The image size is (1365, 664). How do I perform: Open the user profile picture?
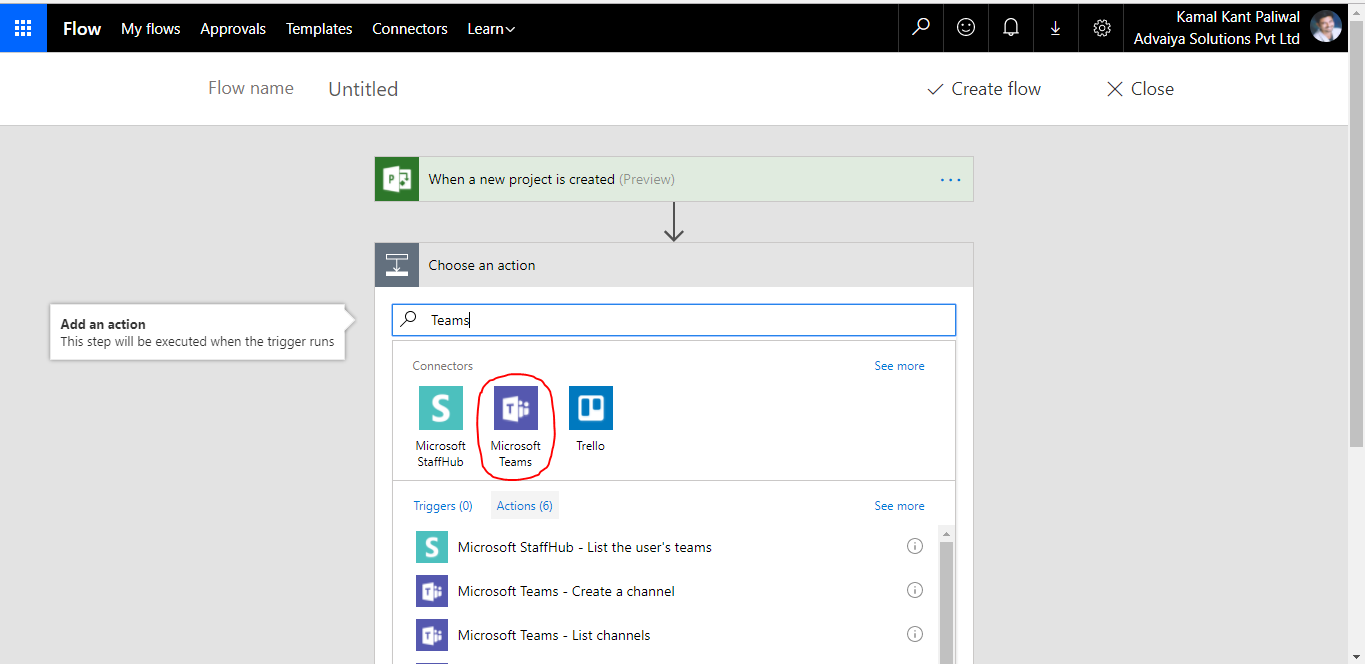pyautogui.click(x=1326, y=27)
